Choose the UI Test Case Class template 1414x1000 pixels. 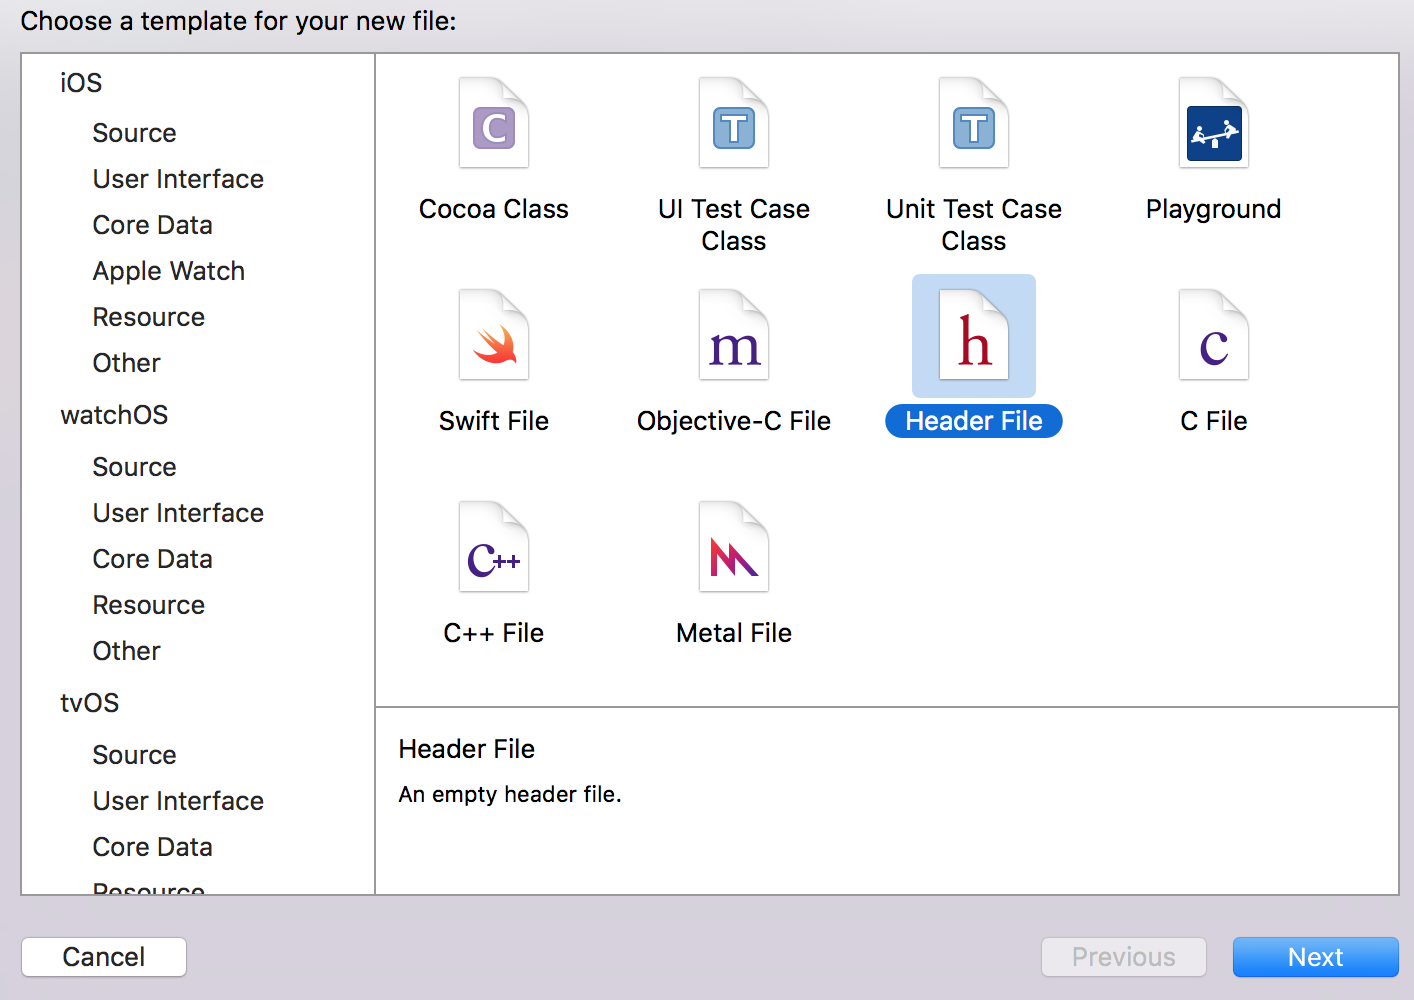pyautogui.click(x=734, y=123)
